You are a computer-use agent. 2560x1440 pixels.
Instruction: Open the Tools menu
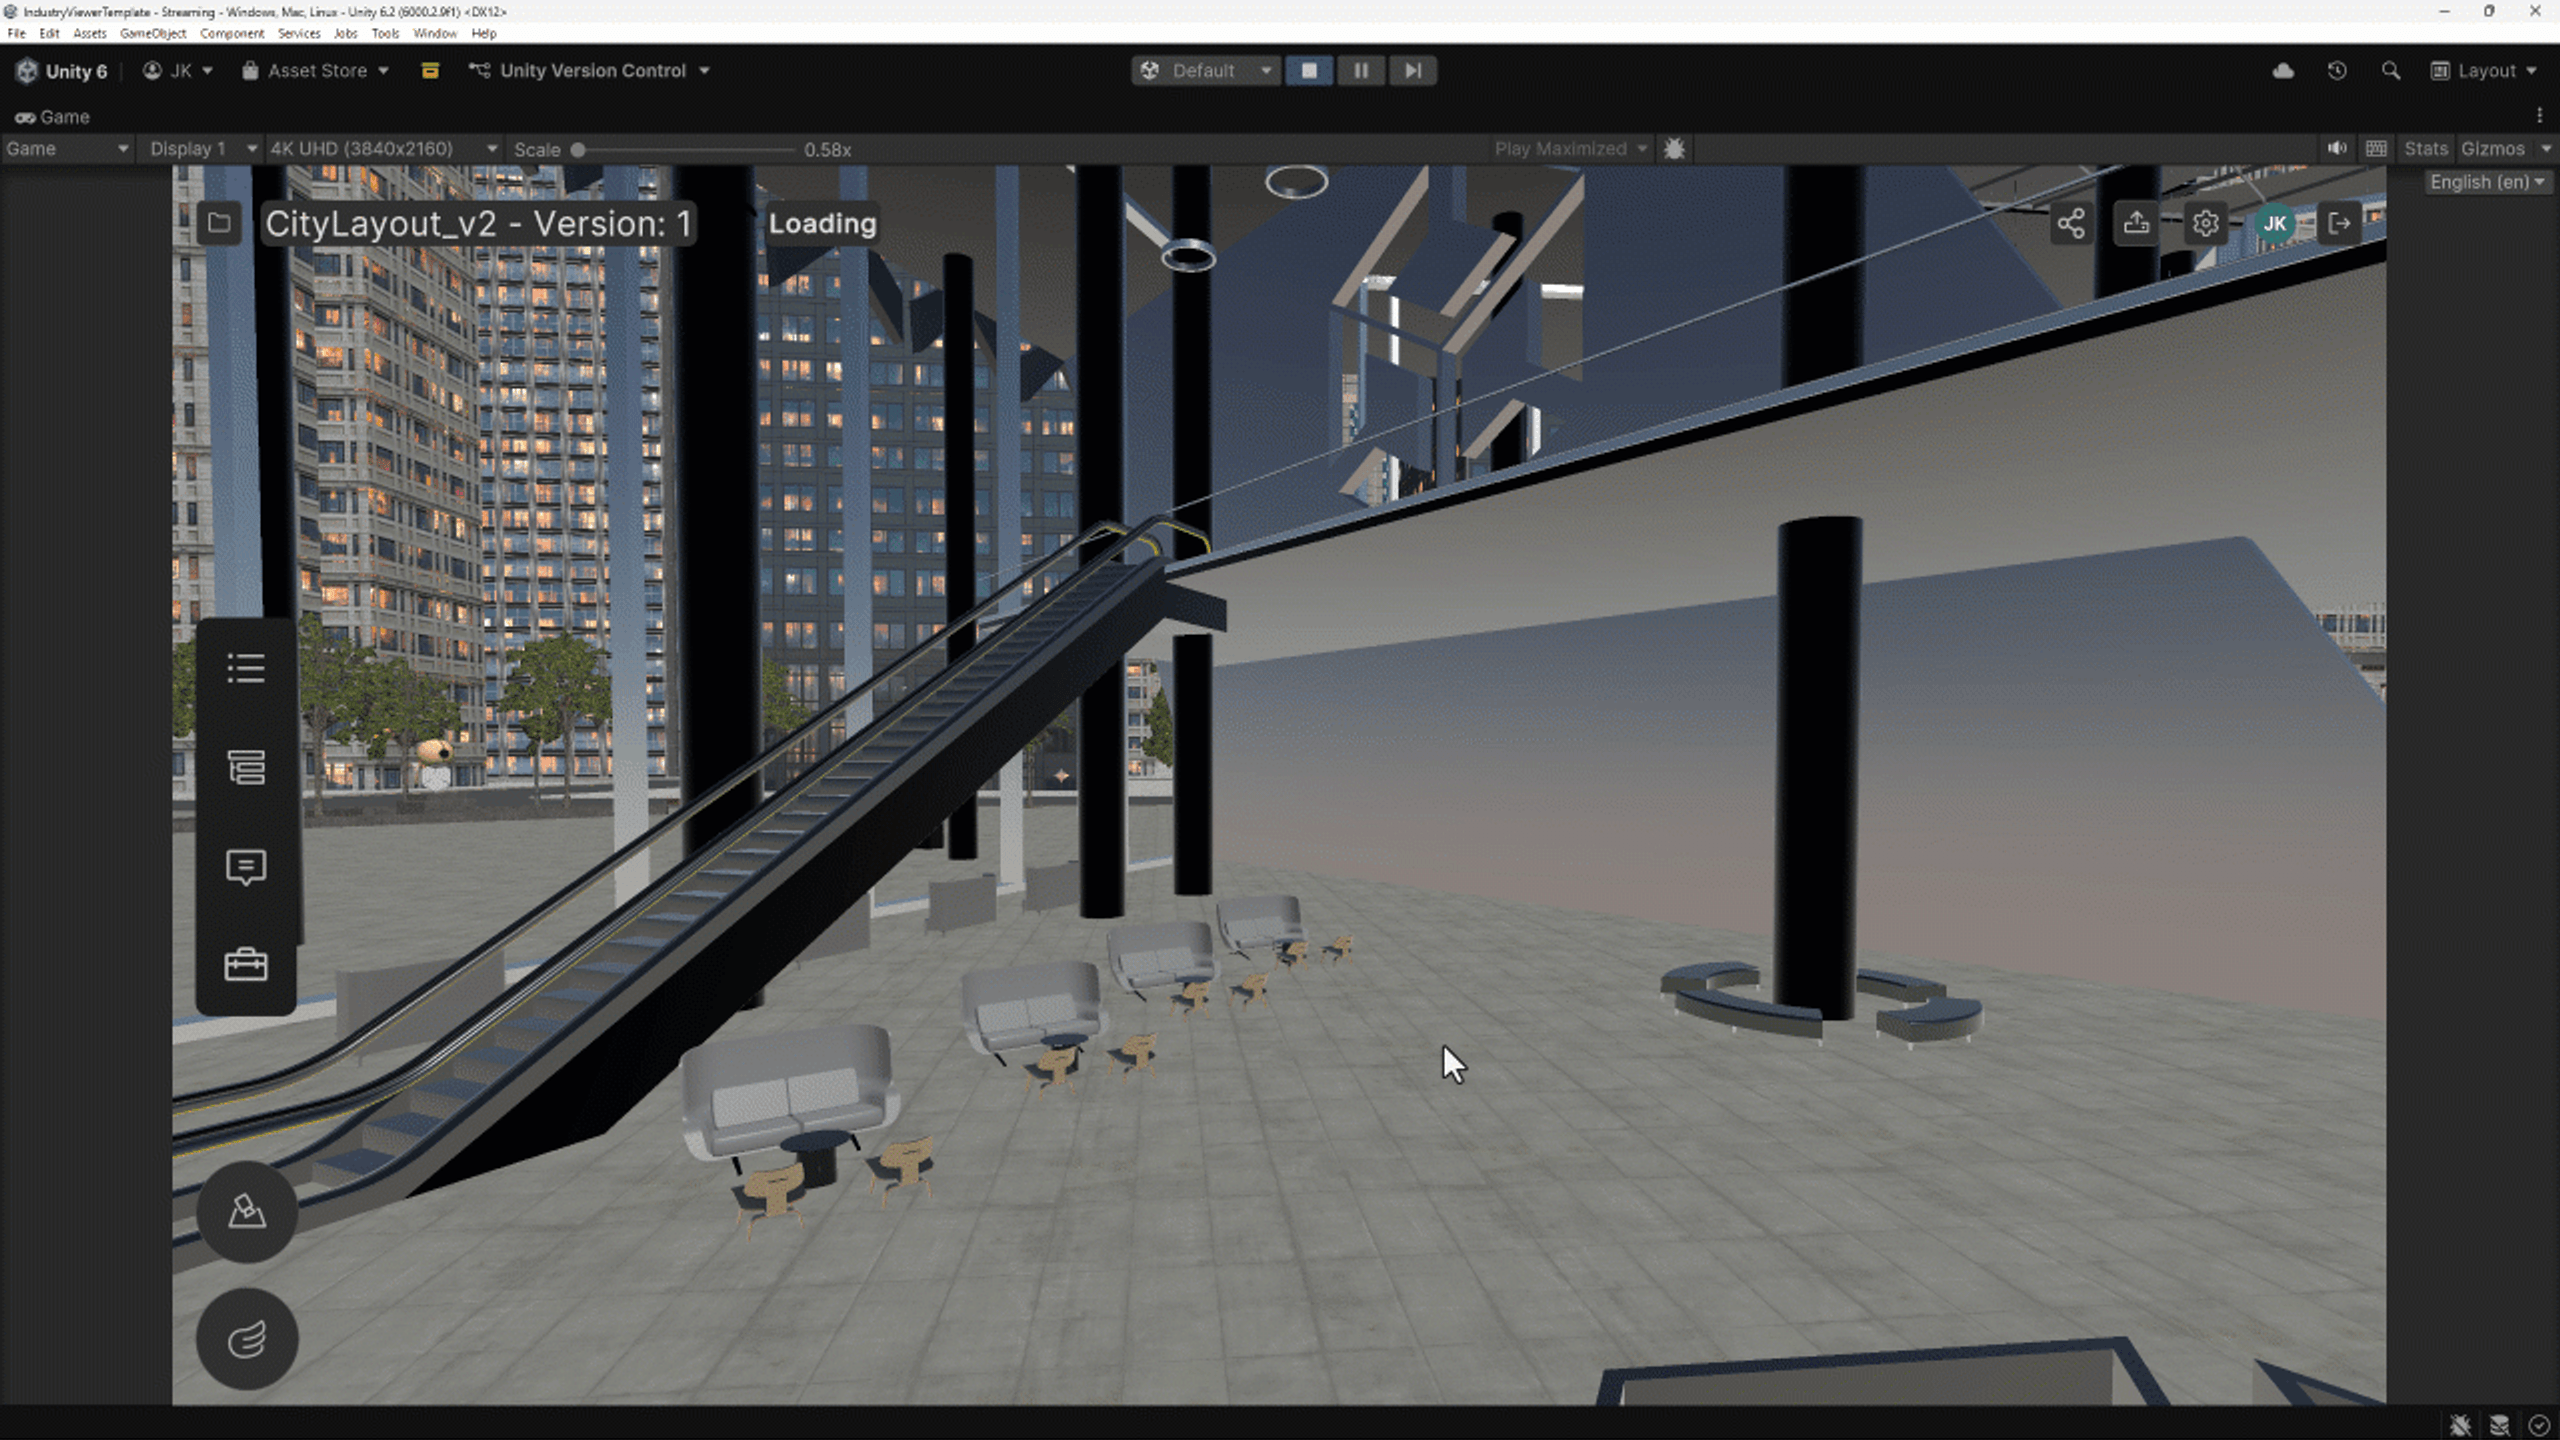(385, 33)
